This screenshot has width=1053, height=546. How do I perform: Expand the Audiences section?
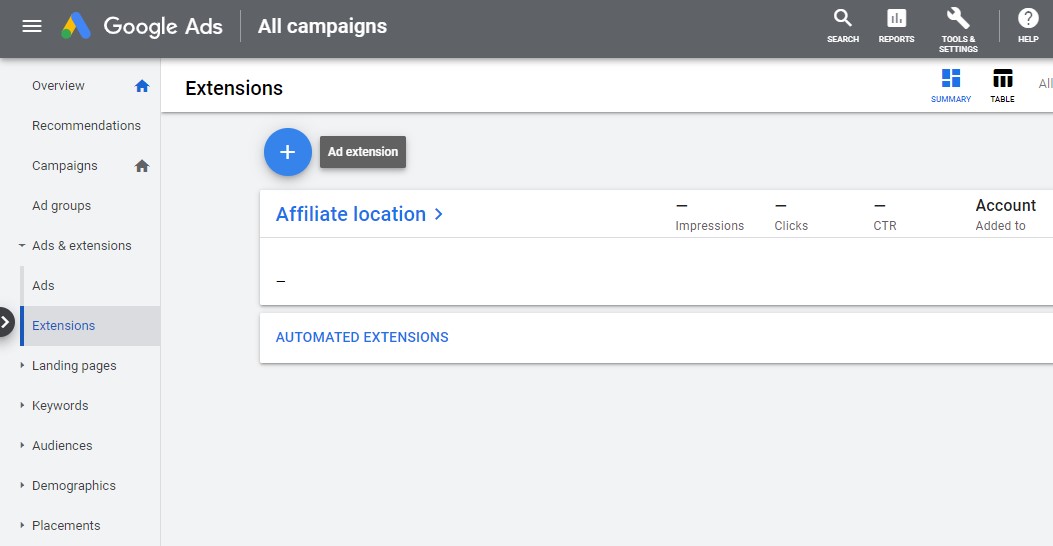pyautogui.click(x=22, y=446)
